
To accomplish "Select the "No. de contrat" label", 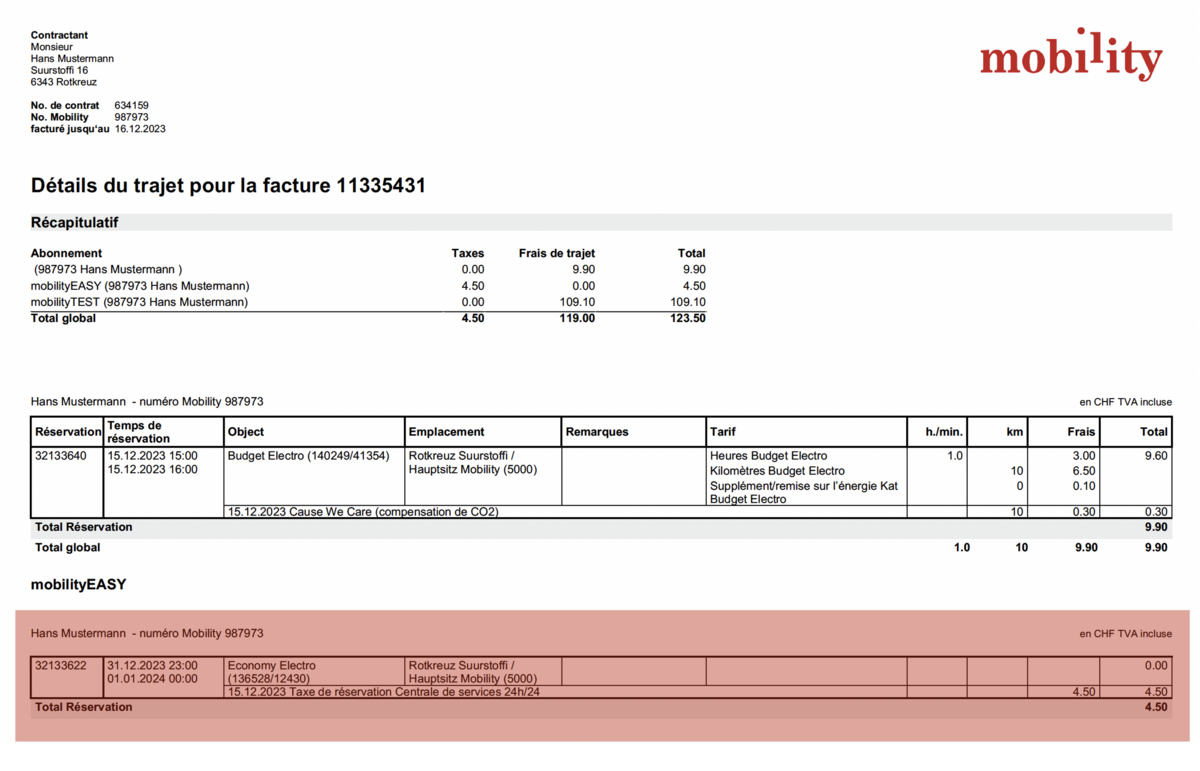I will (x=65, y=105).
